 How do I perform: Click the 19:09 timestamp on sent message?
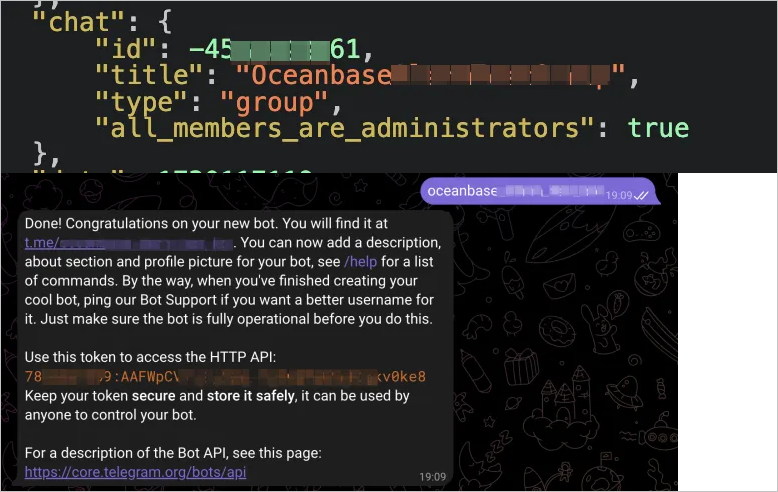(x=619, y=196)
